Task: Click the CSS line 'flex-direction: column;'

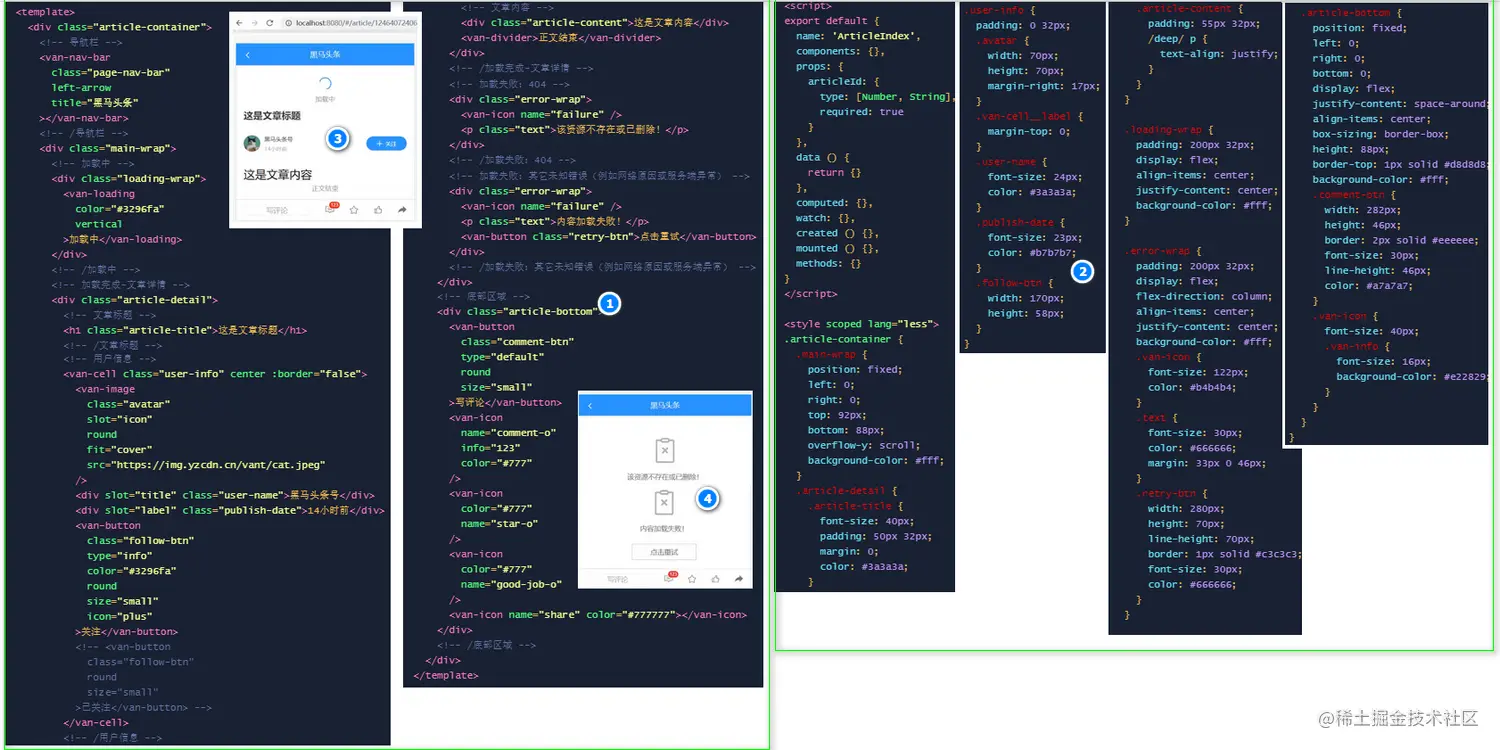Action: [x=1204, y=296]
